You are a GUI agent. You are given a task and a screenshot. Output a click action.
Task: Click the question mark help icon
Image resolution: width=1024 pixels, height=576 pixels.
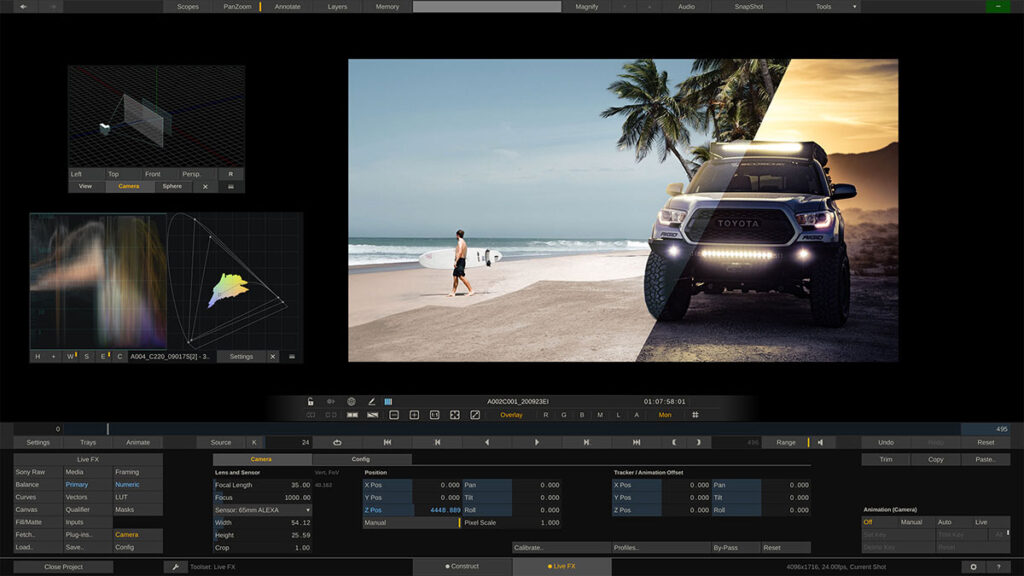coord(998,566)
